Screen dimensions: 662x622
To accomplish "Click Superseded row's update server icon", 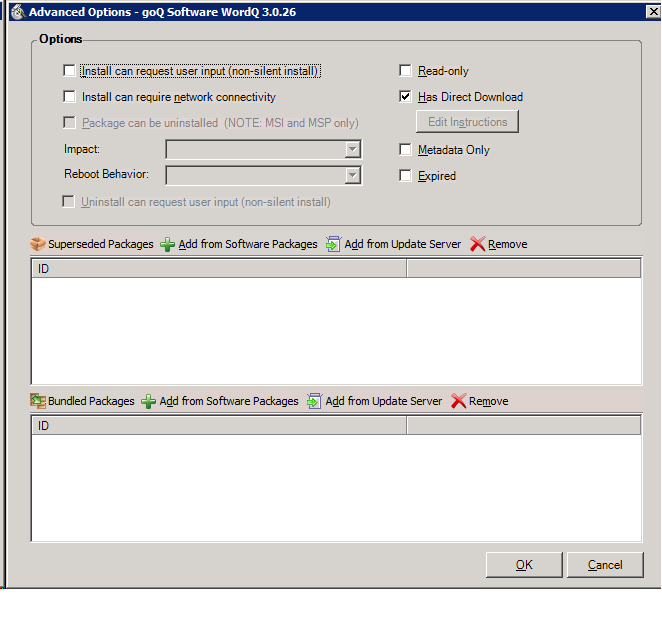I will coord(334,244).
